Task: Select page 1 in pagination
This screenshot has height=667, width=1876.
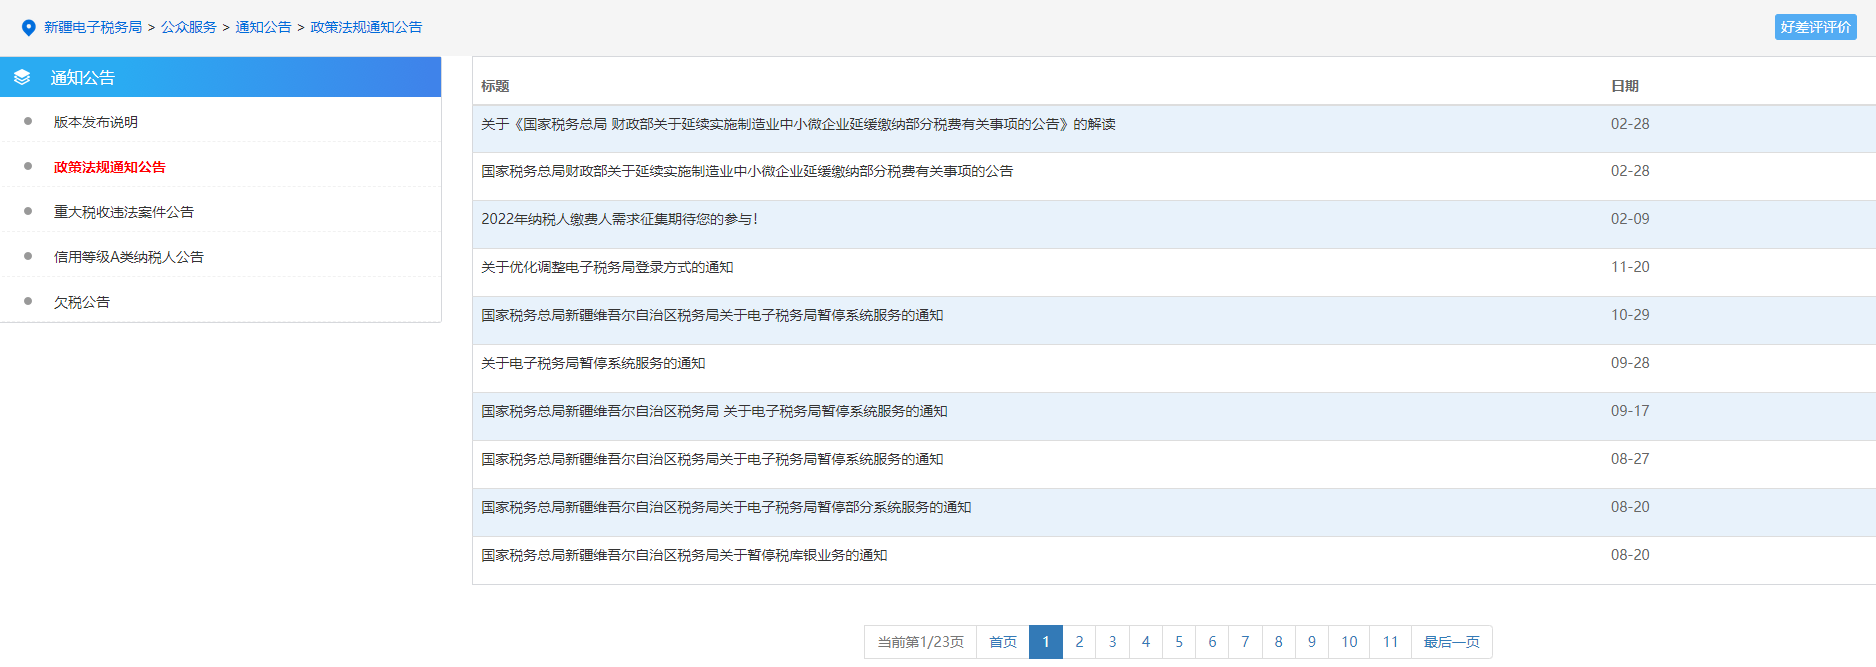Action: pos(1046,642)
